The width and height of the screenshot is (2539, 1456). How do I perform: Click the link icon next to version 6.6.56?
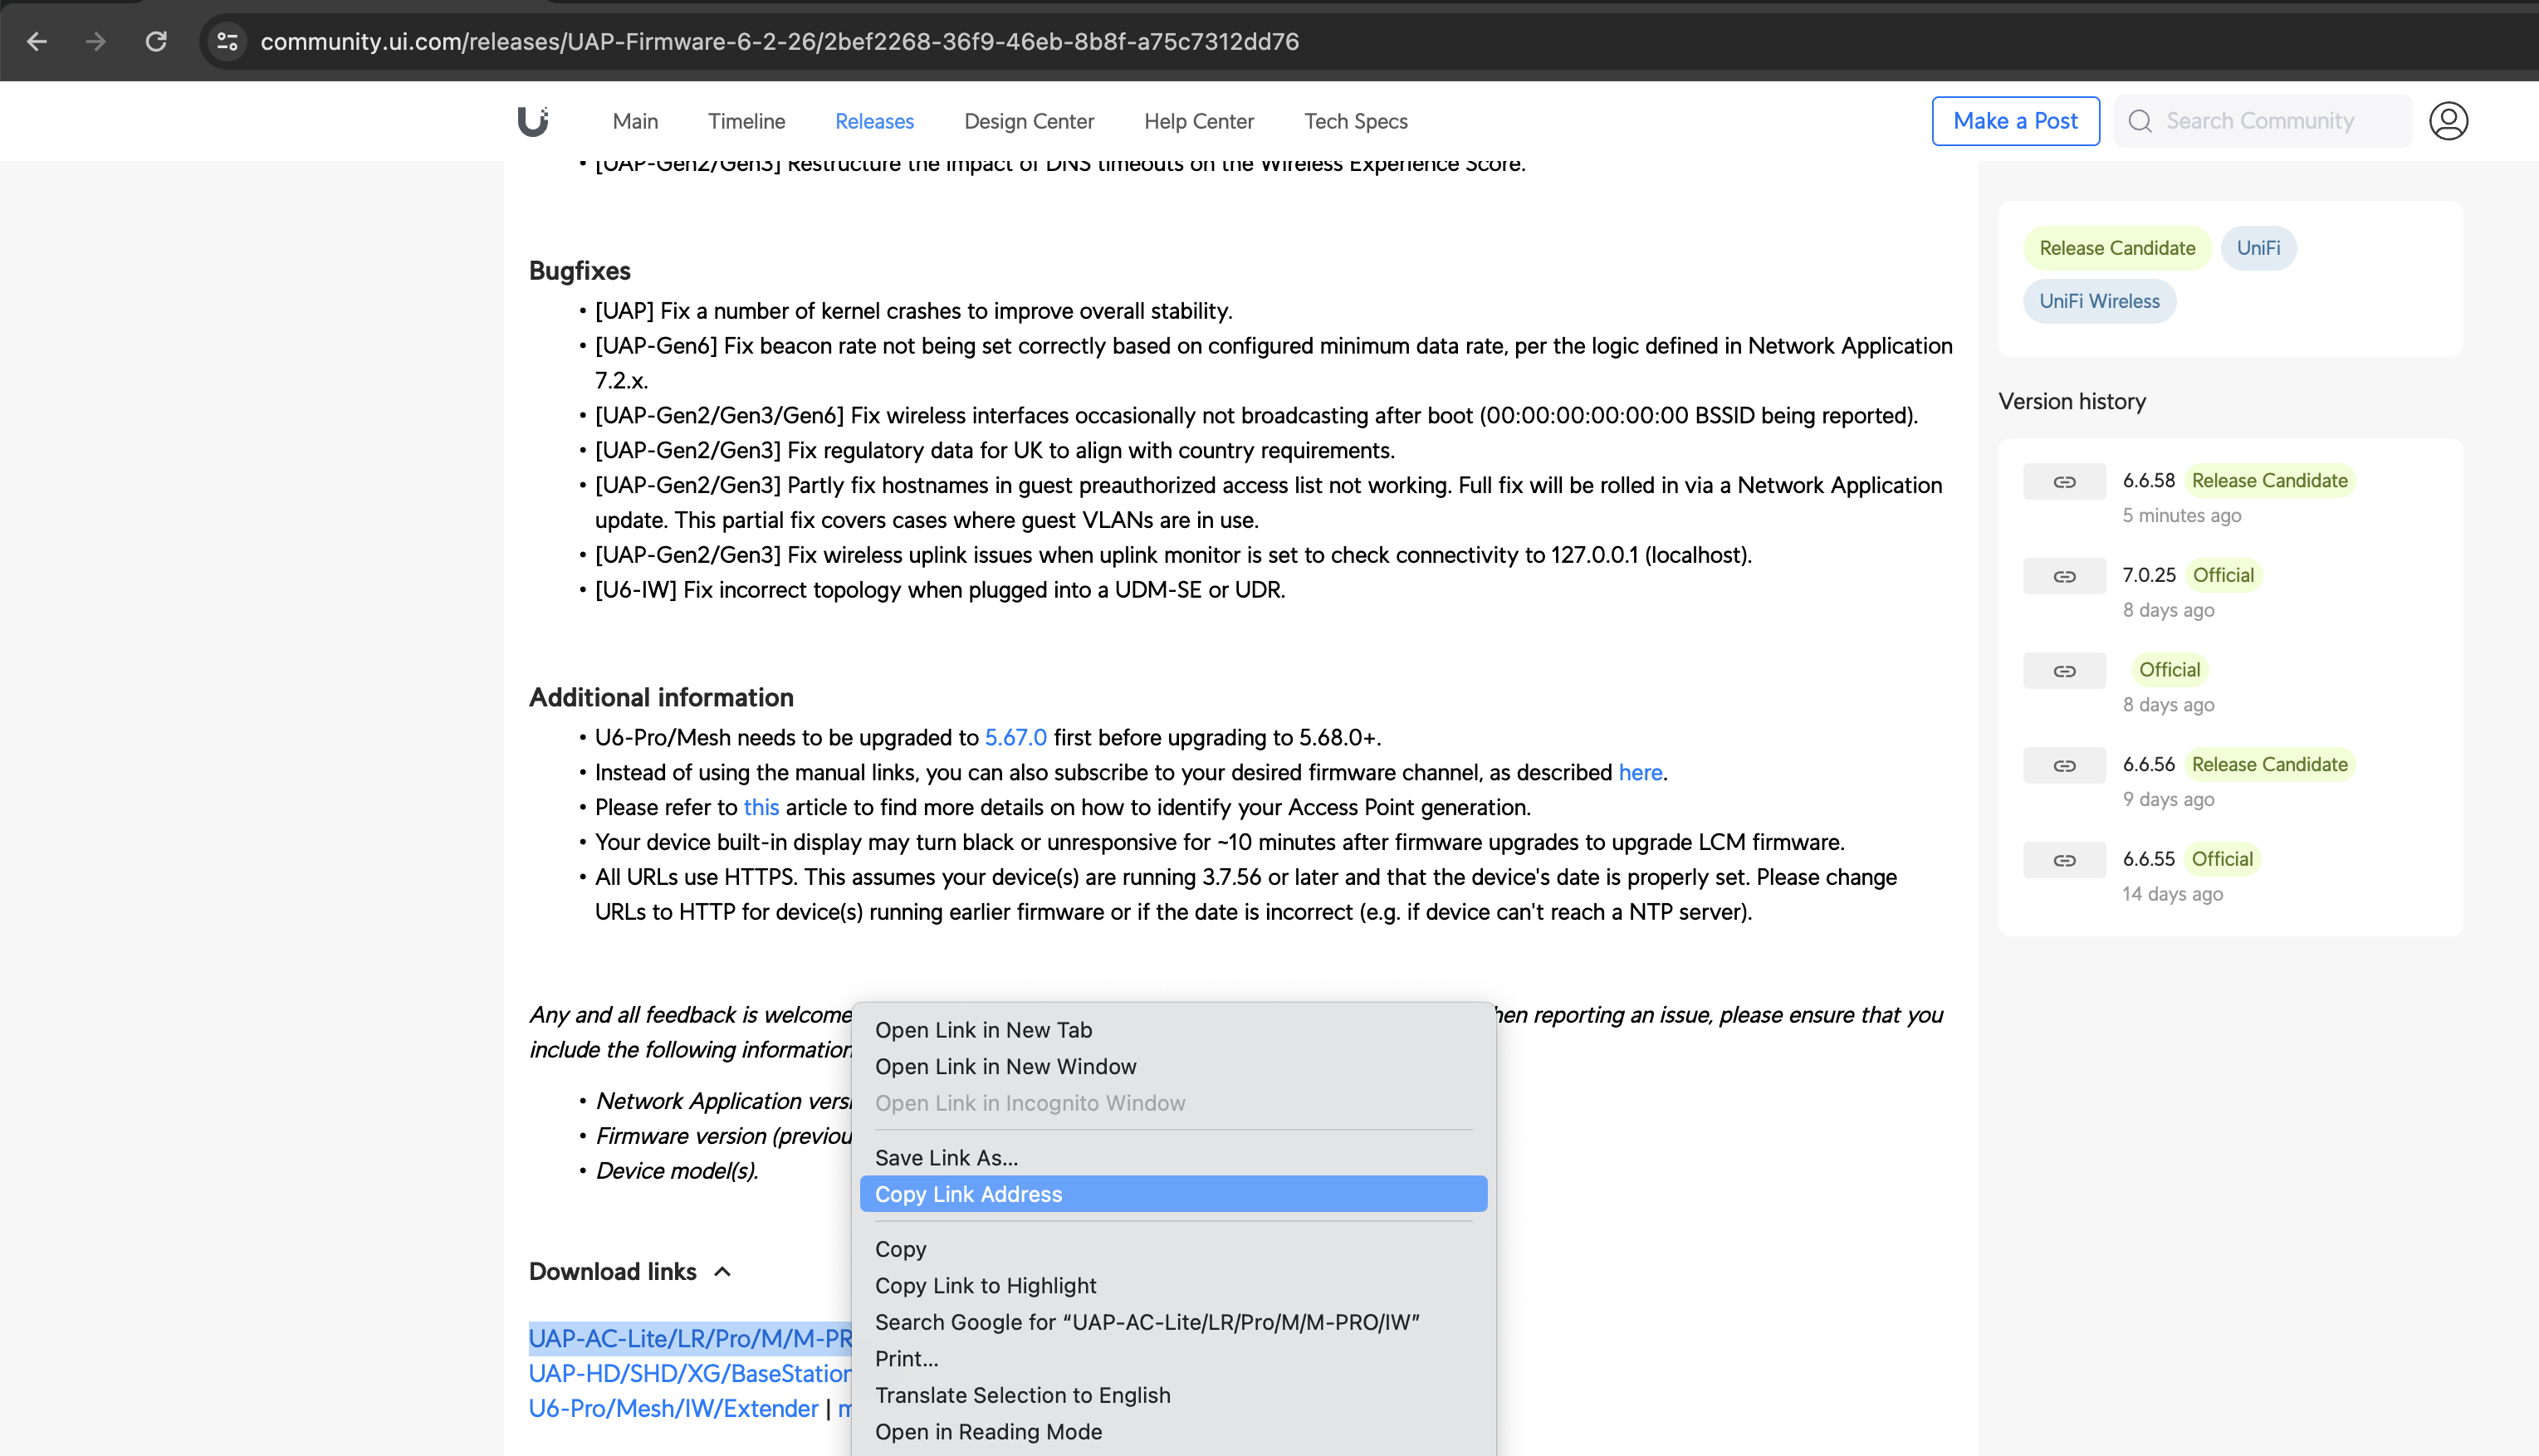2063,764
